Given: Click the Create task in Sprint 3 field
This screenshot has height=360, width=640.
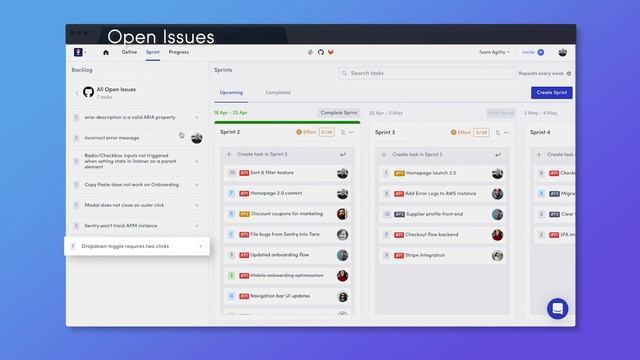Looking at the screenshot, I should tap(442, 155).
